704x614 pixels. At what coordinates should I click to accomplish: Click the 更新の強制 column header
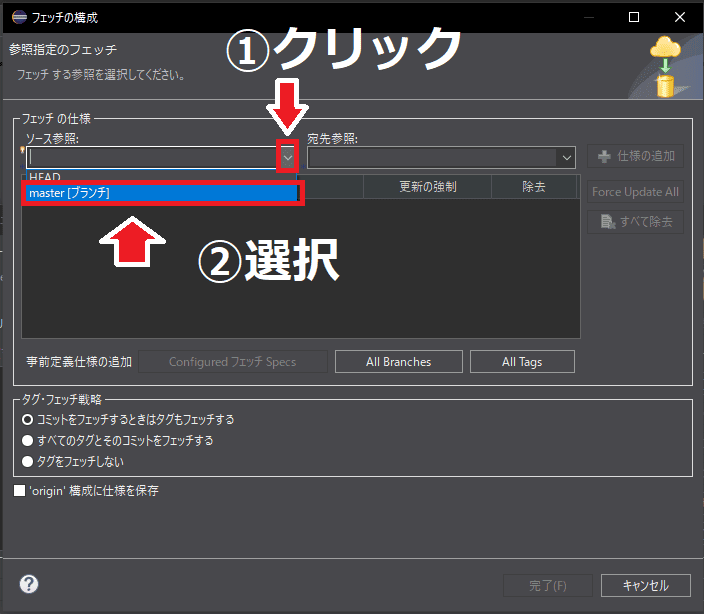click(427, 187)
